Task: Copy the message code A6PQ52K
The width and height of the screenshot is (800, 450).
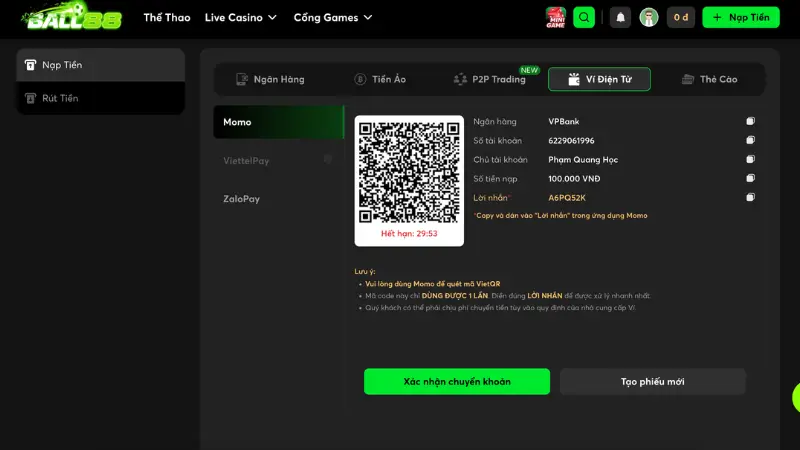Action: [750, 197]
